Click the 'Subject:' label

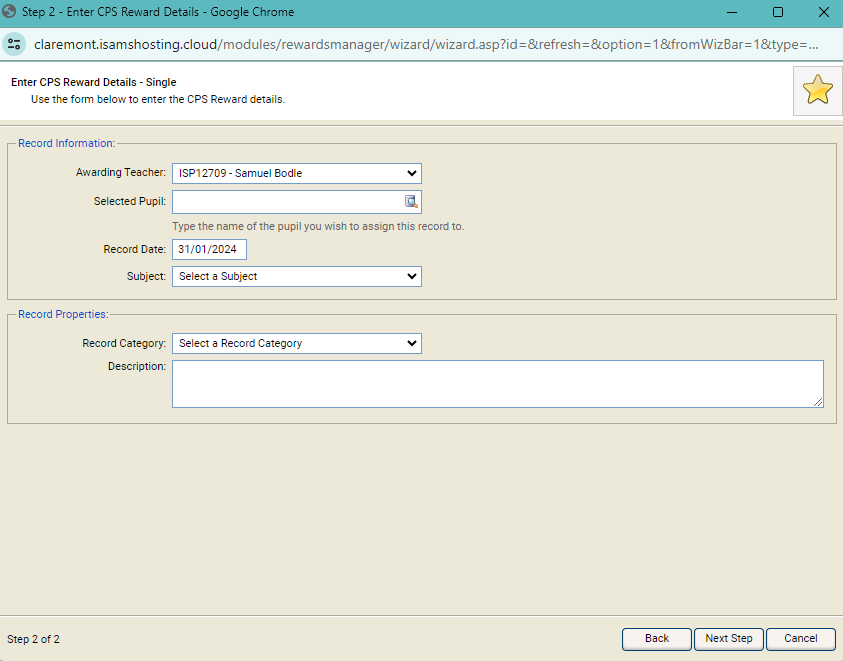coord(146,276)
